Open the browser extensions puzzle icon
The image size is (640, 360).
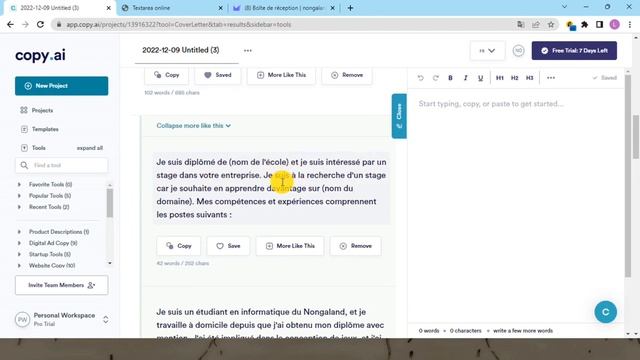tap(584, 24)
